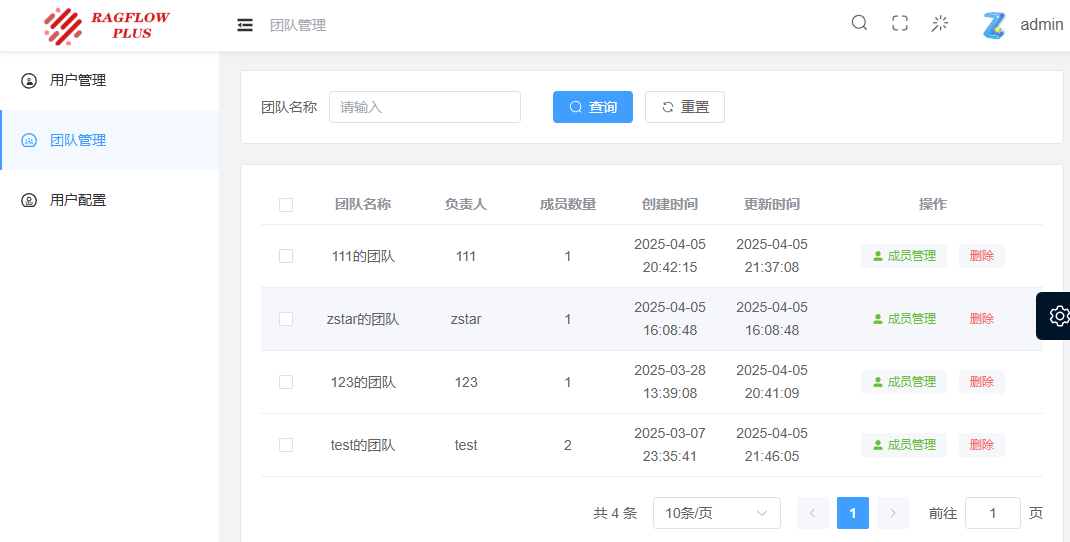Check the 111的团队 row checkbox
Screen dimensions: 1070x542
[x=286, y=256]
